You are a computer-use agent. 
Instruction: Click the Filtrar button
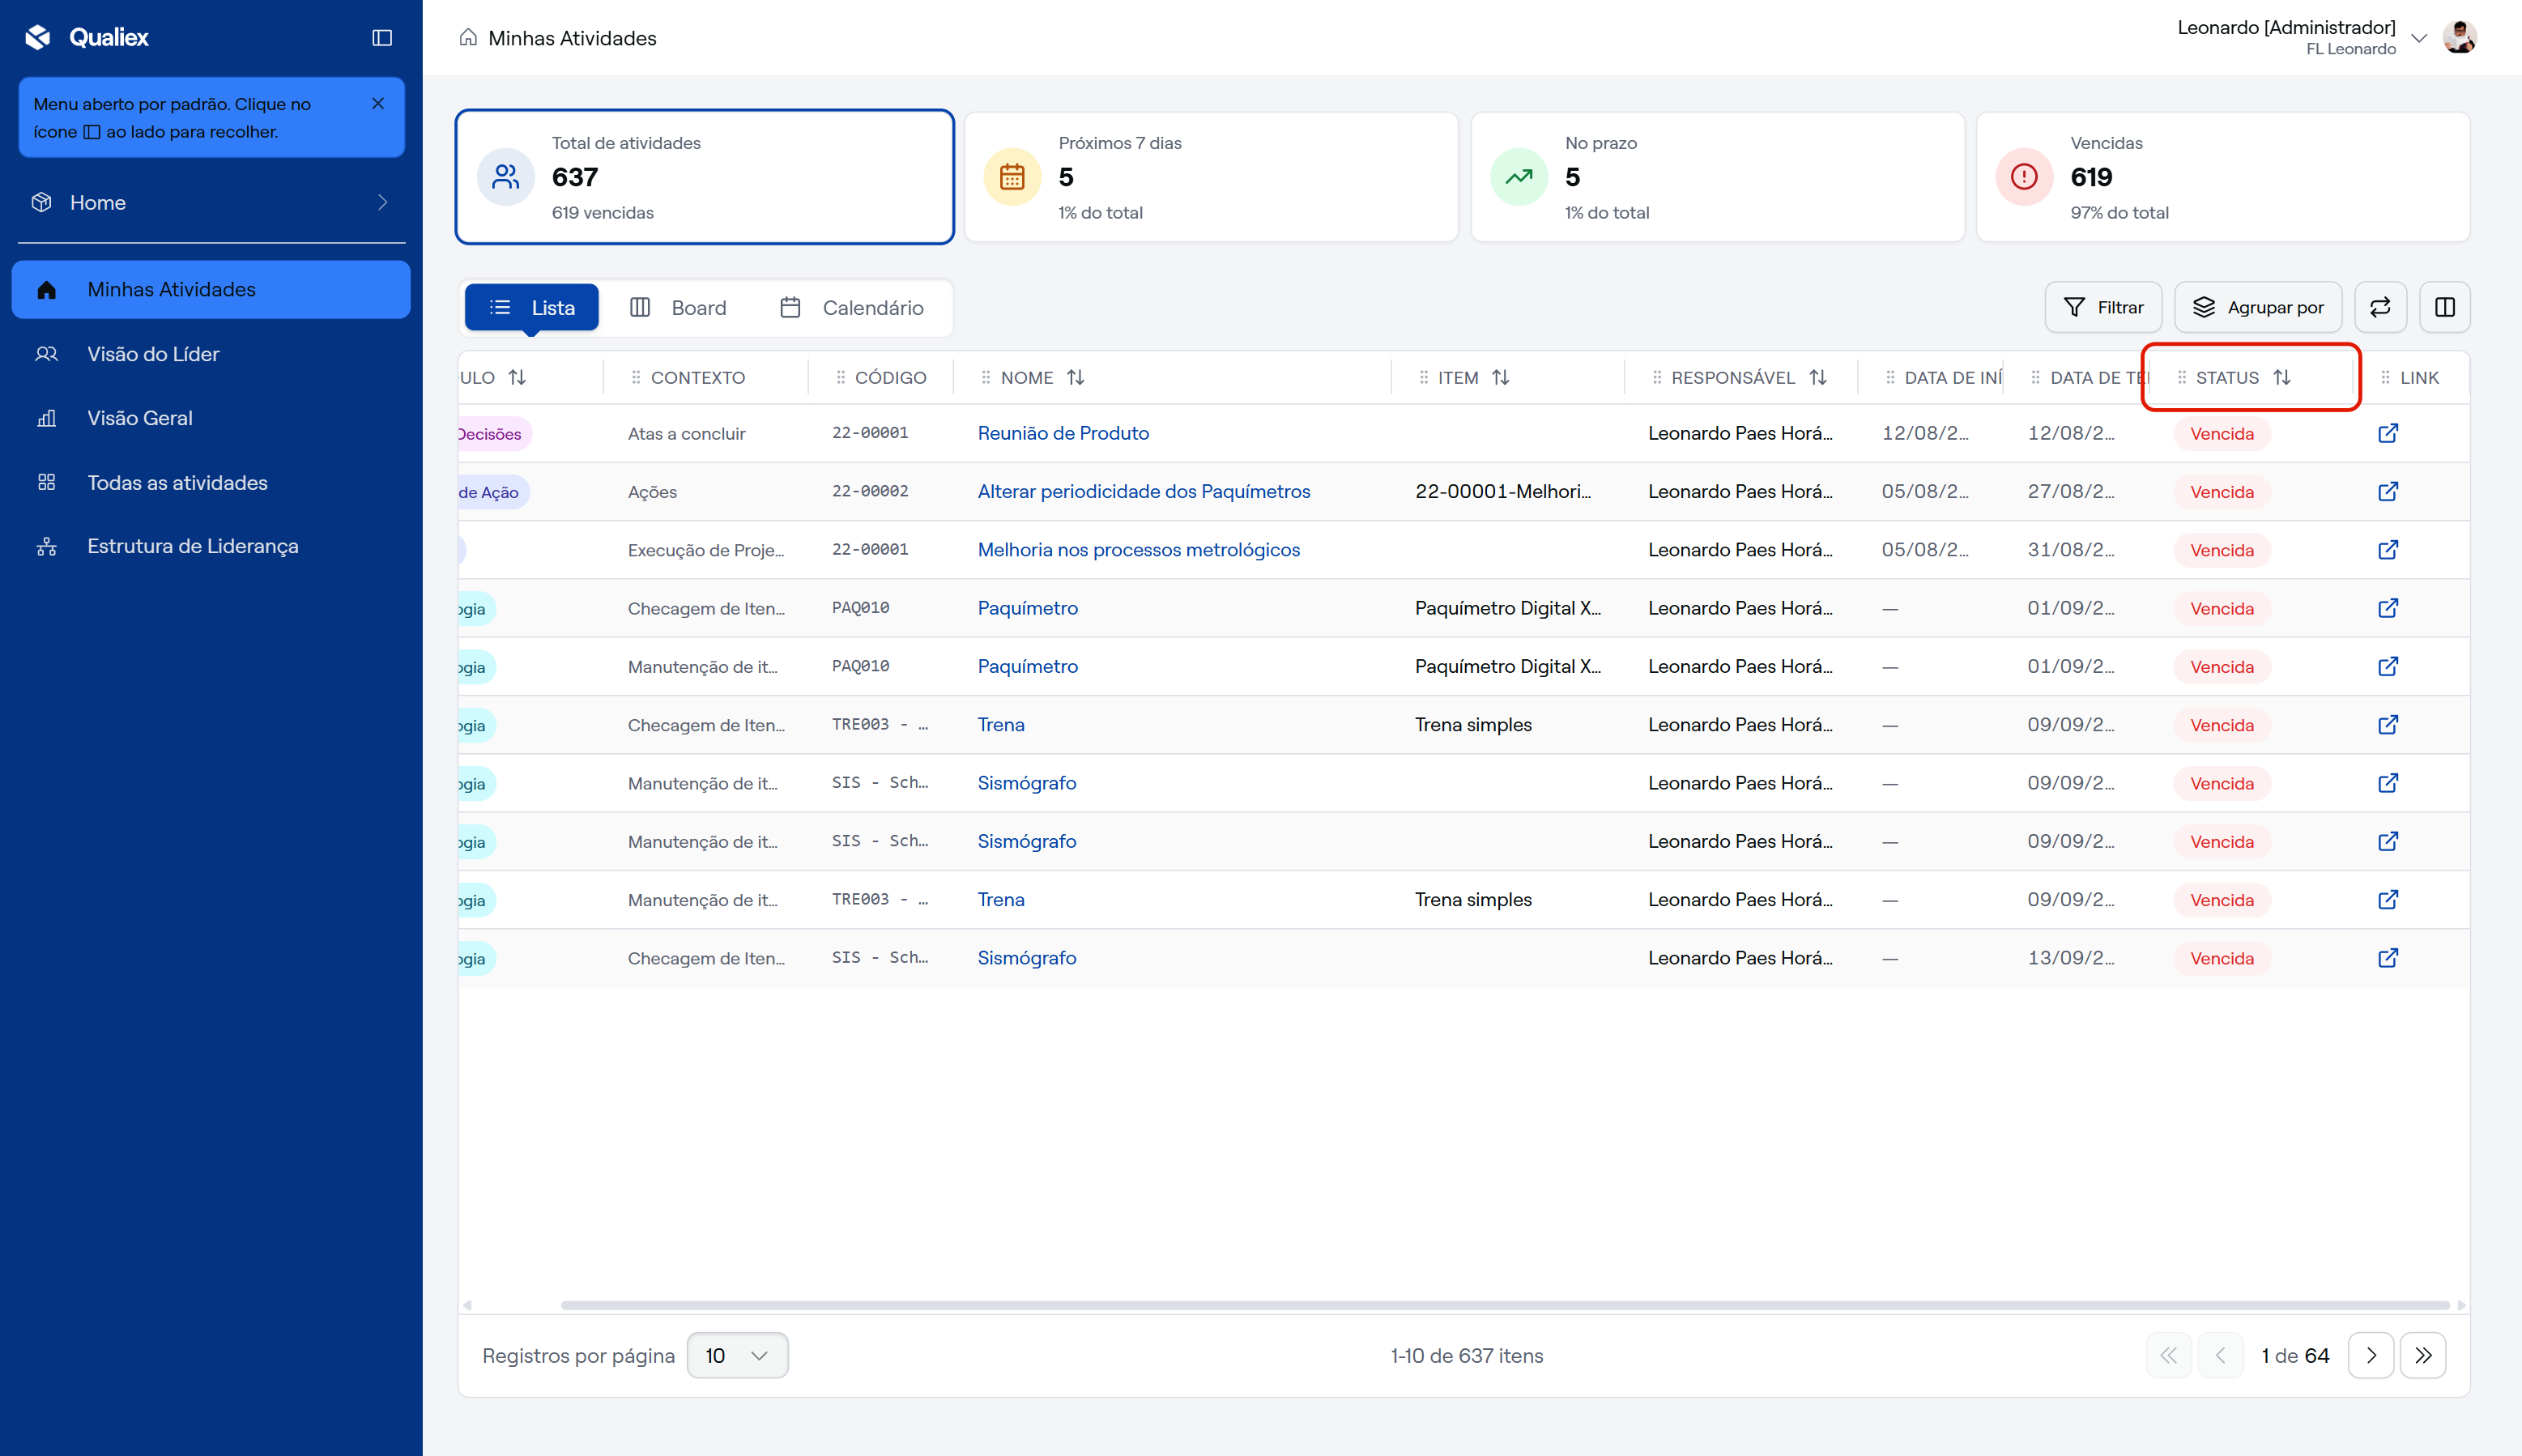2103,307
